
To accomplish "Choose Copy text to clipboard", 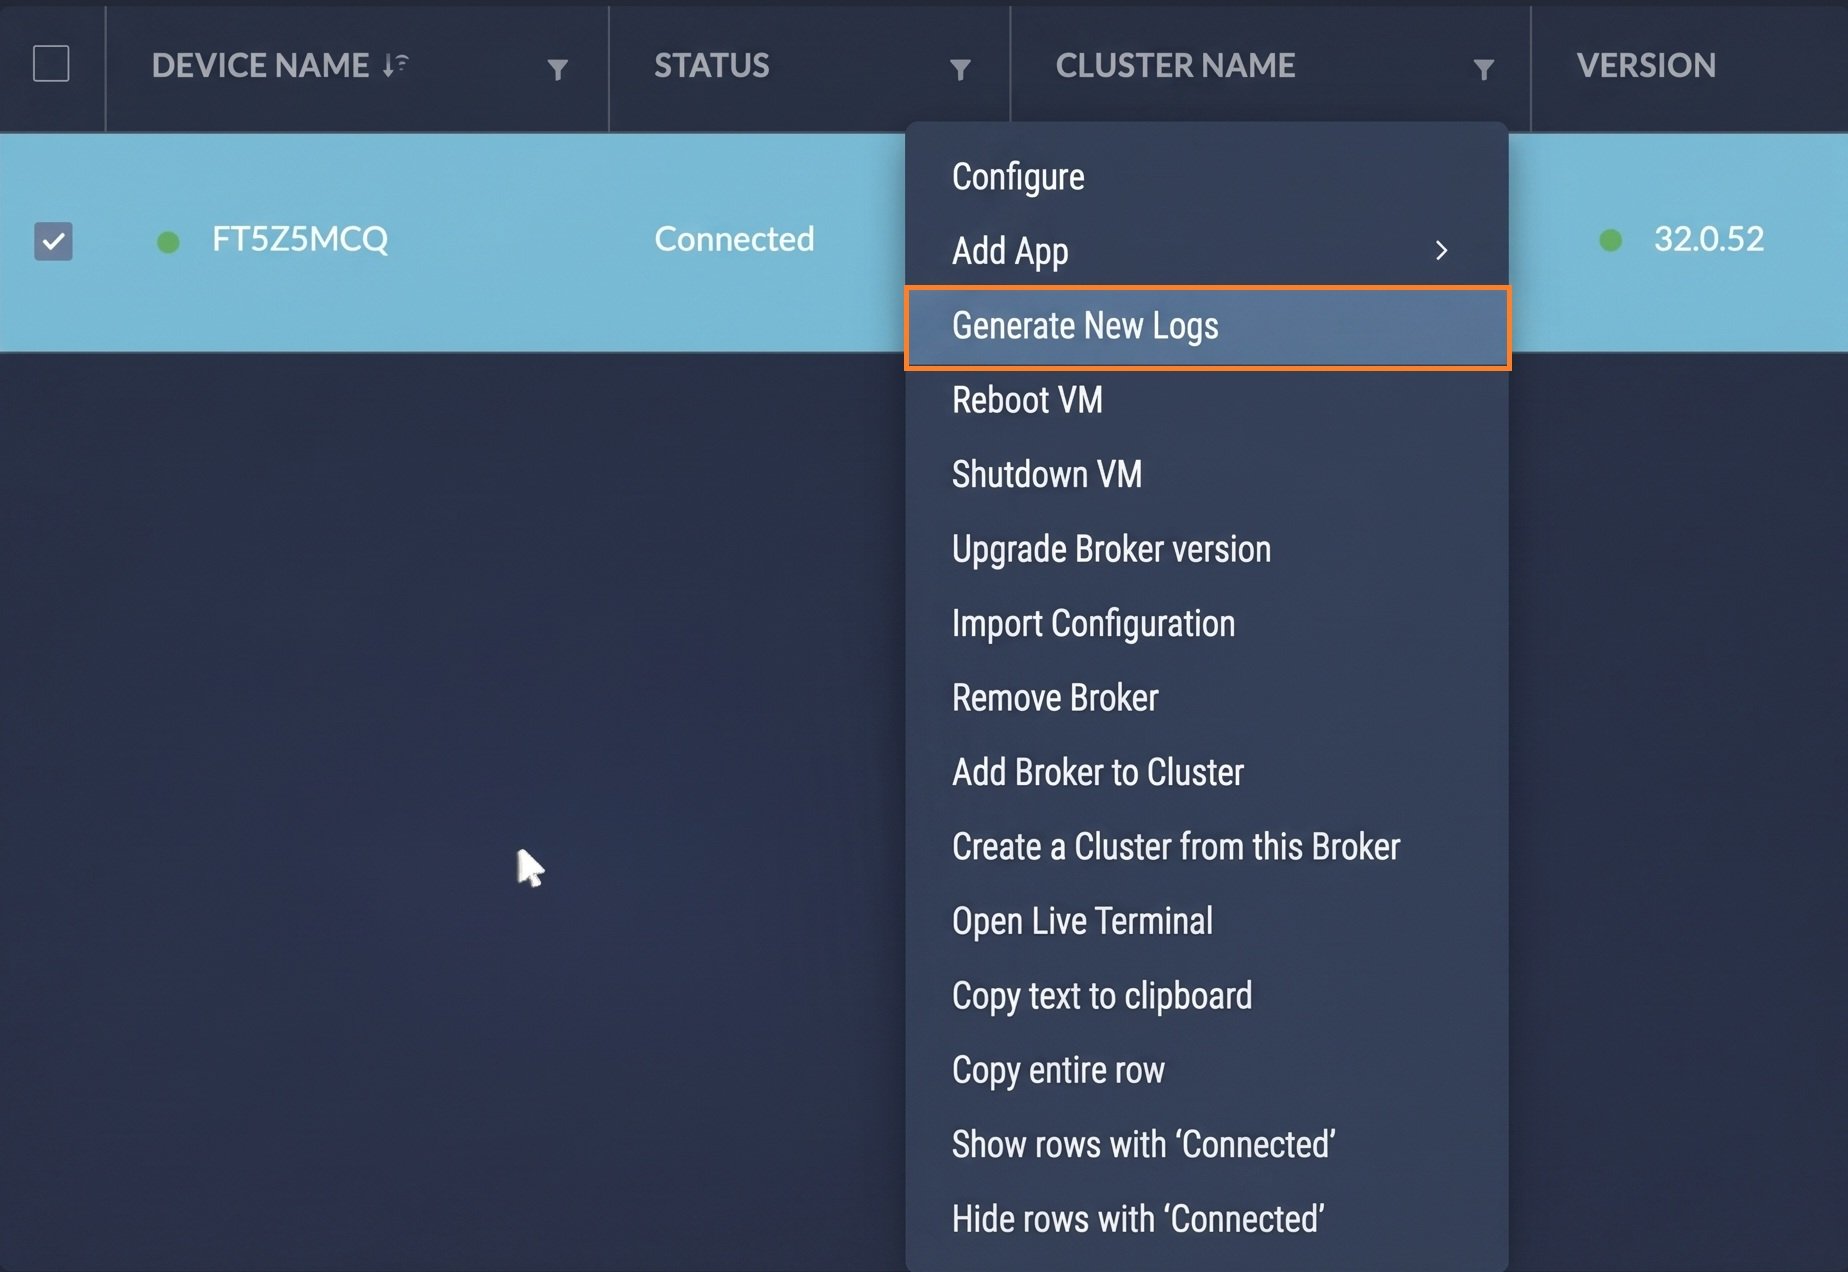I will click(x=1207, y=996).
